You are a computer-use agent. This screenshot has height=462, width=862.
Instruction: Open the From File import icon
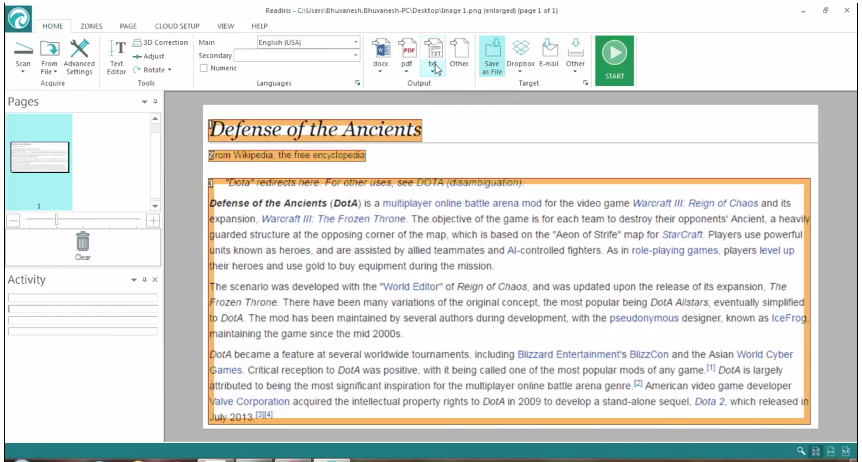49,48
